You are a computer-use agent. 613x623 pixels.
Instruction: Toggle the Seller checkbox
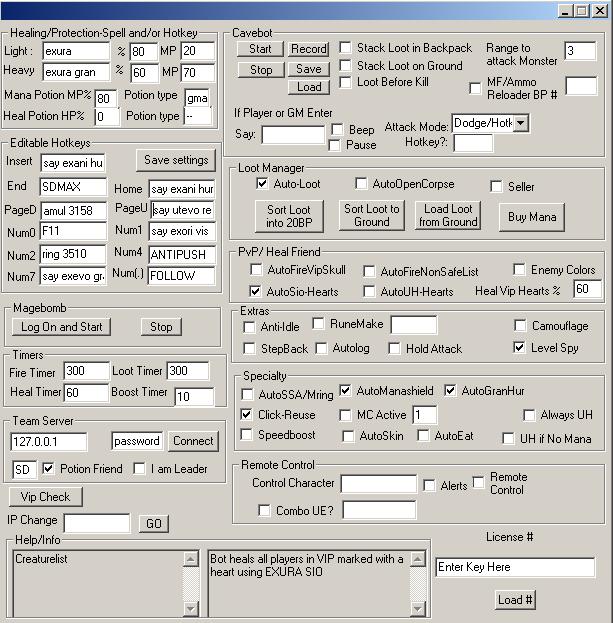pyautogui.click(x=496, y=186)
